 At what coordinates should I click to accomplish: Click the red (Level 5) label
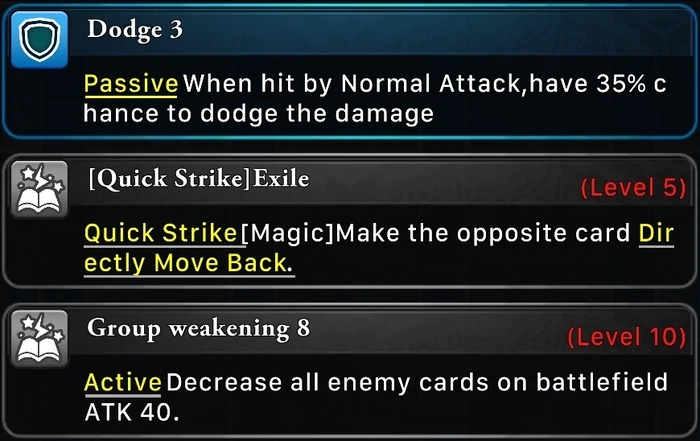[x=633, y=187]
